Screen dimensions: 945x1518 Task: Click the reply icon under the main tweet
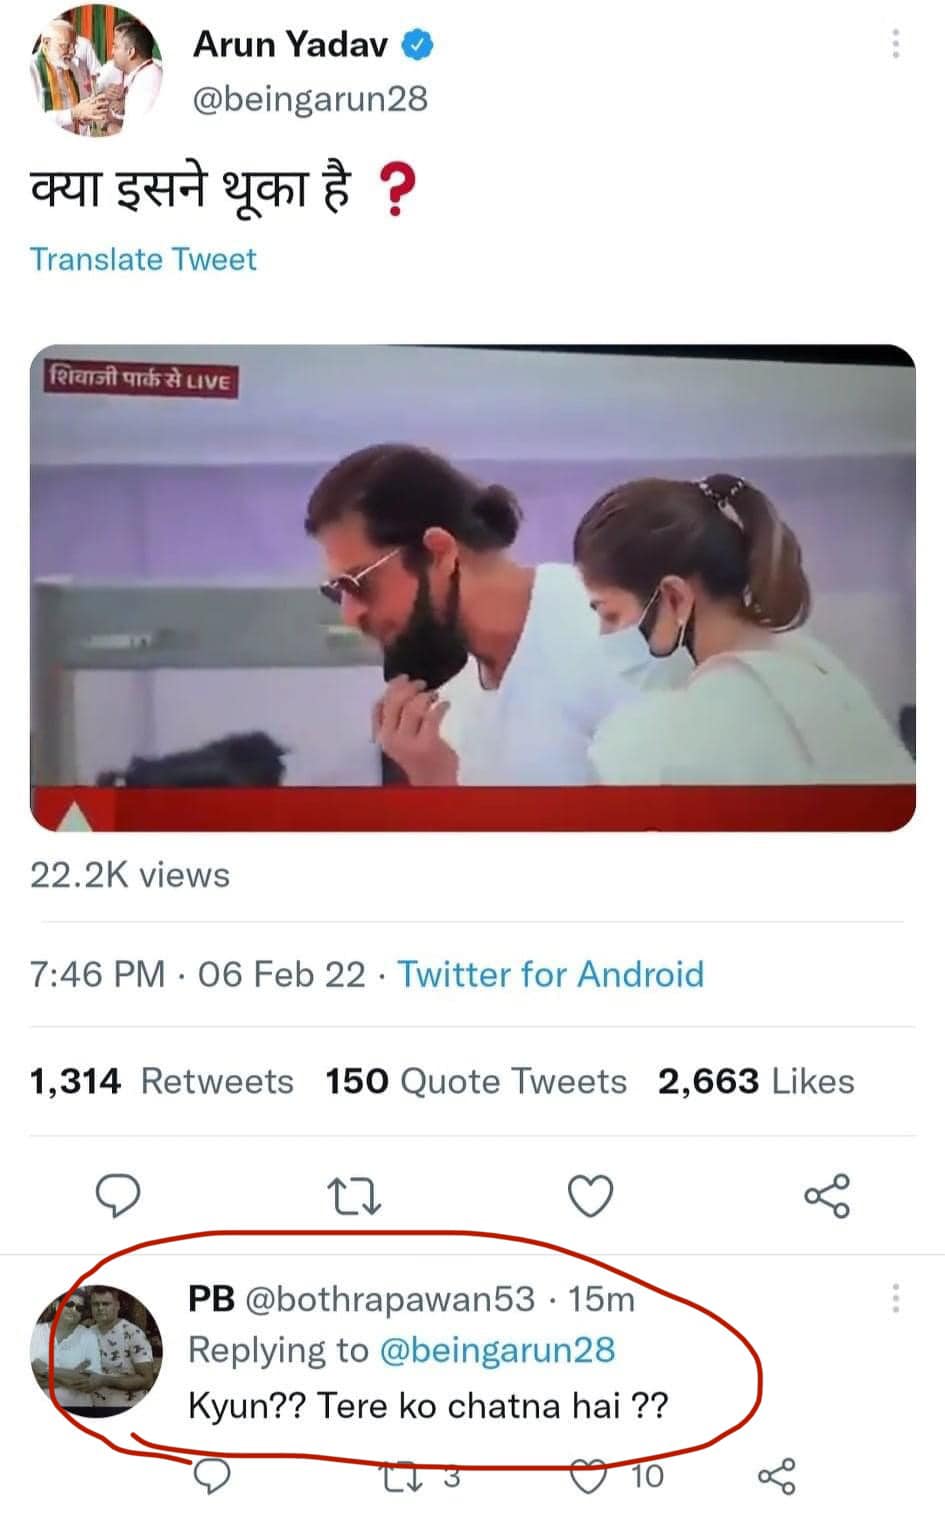[x=118, y=1195]
